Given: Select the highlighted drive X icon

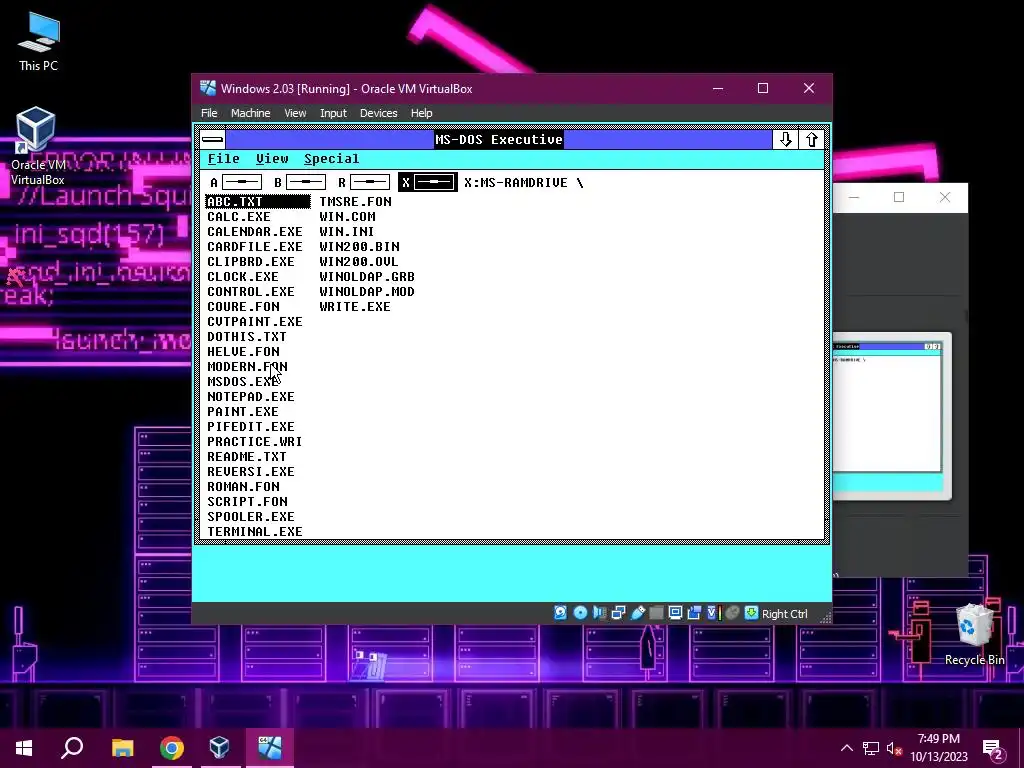Looking at the screenshot, I should 428,183.
